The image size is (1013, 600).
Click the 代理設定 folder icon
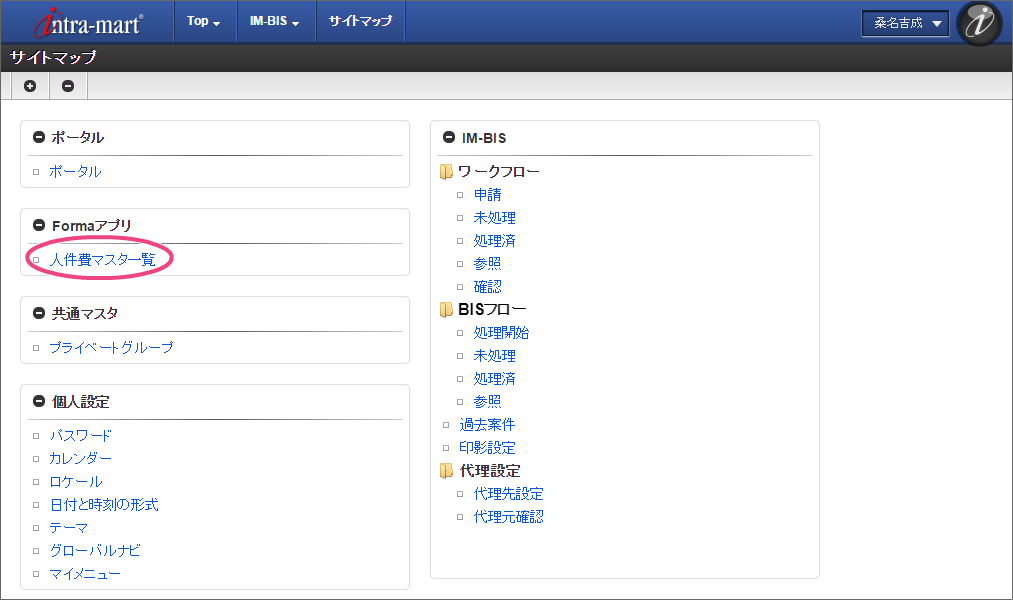[446, 471]
